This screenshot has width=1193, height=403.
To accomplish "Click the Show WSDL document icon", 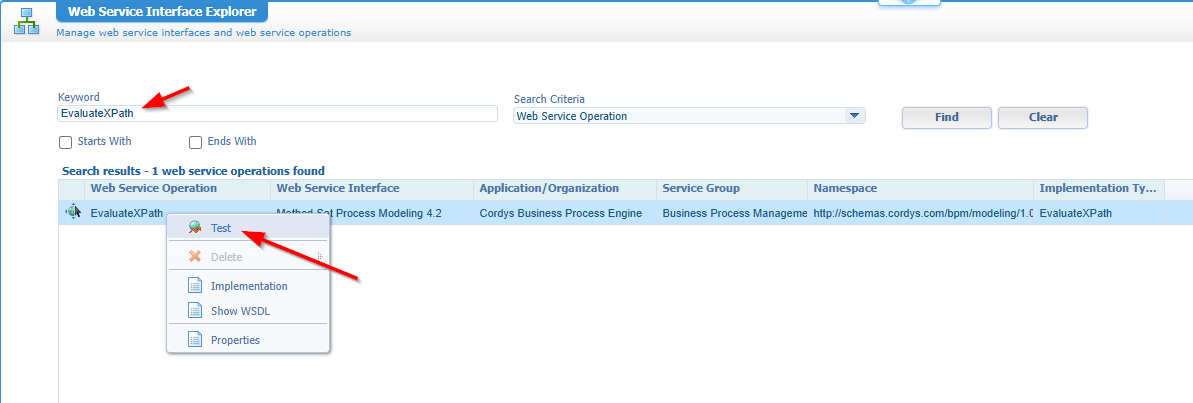I will point(194,311).
